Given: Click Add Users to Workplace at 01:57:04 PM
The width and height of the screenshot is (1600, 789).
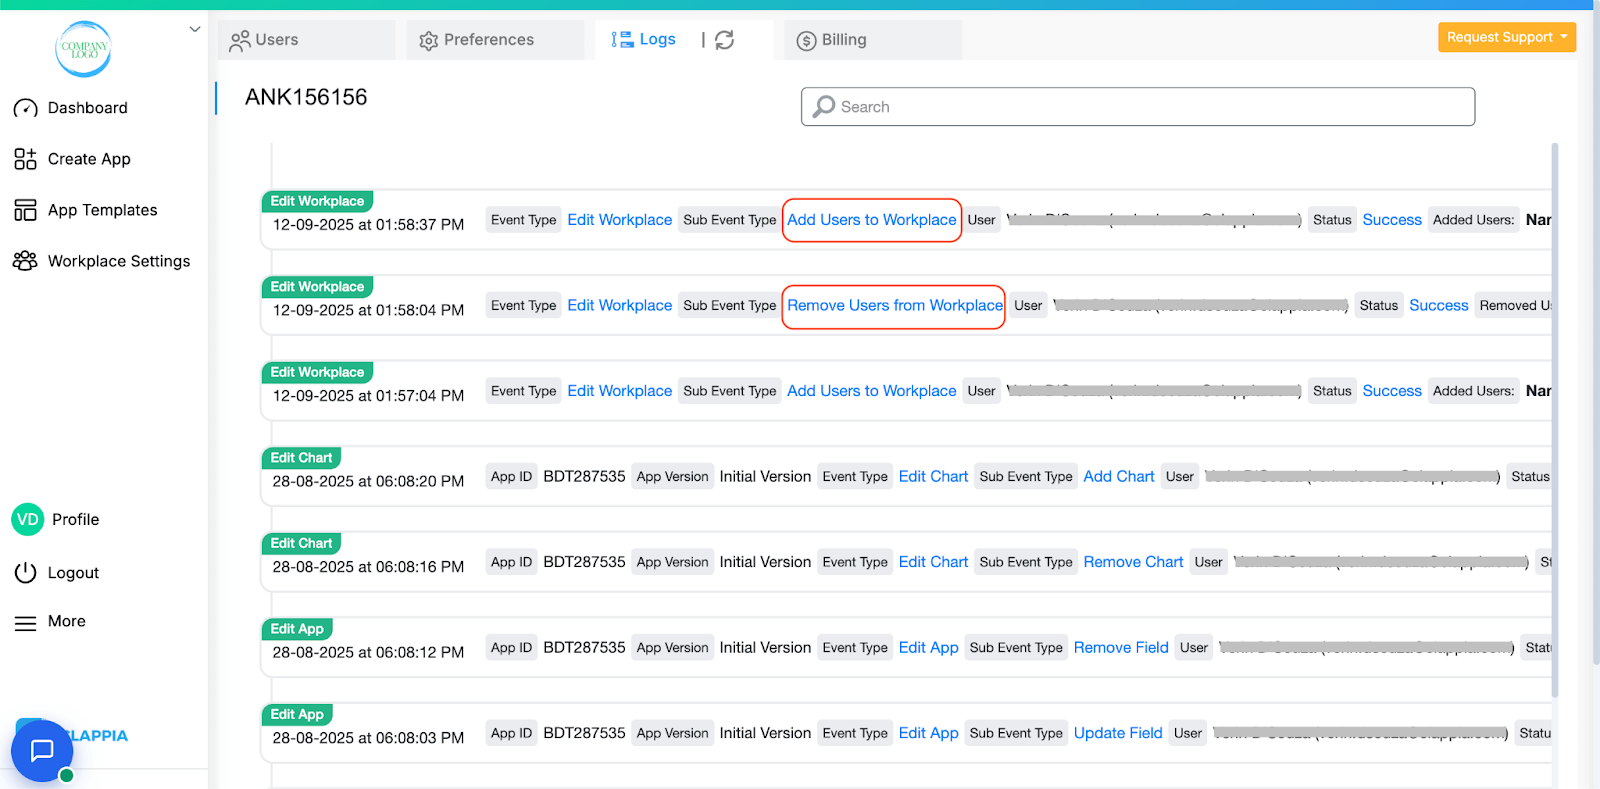Looking at the screenshot, I should coord(872,391).
